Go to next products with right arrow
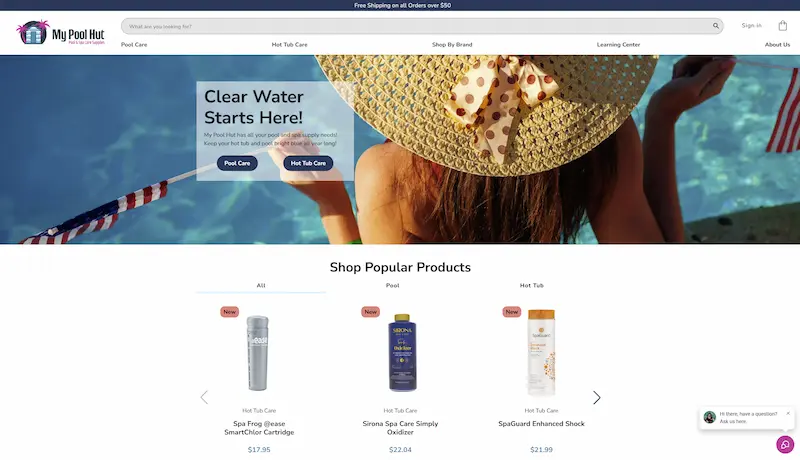Image resolution: width=800 pixels, height=460 pixels. point(596,398)
